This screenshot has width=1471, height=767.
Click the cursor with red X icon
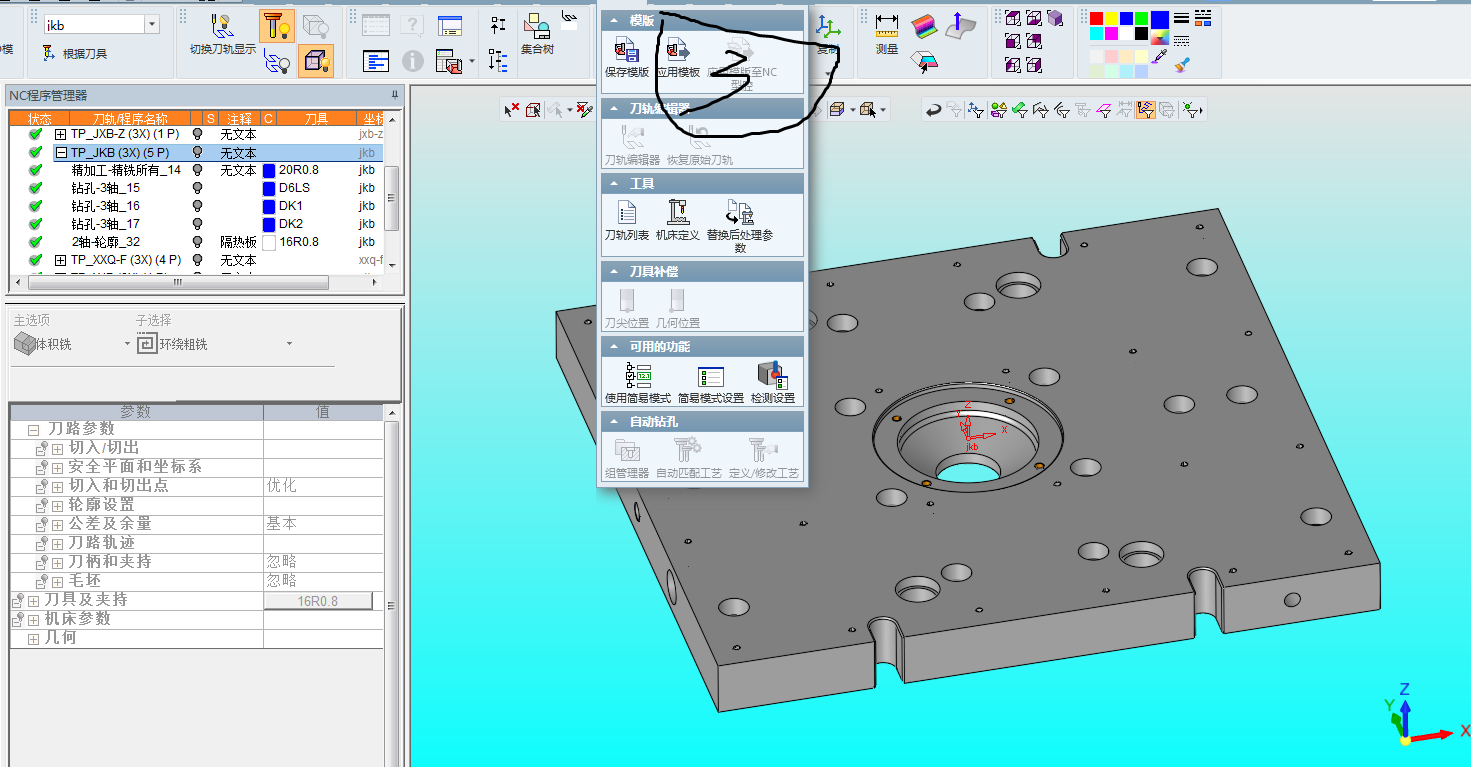pos(512,109)
